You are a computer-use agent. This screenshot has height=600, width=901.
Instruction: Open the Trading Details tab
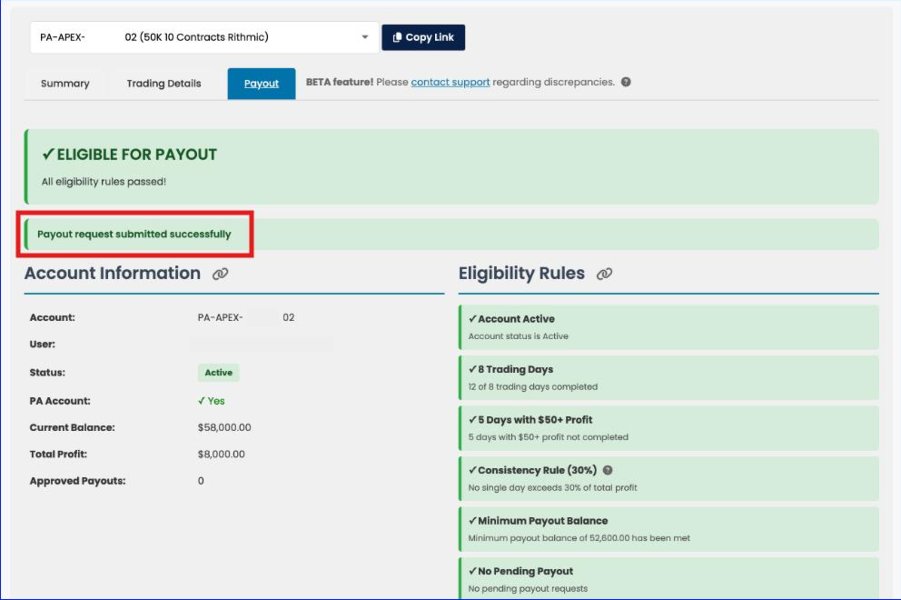coord(164,83)
